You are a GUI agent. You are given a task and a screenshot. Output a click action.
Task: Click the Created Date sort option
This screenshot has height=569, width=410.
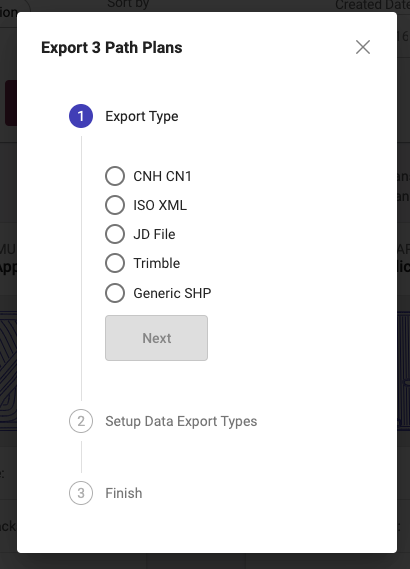click(372, 5)
